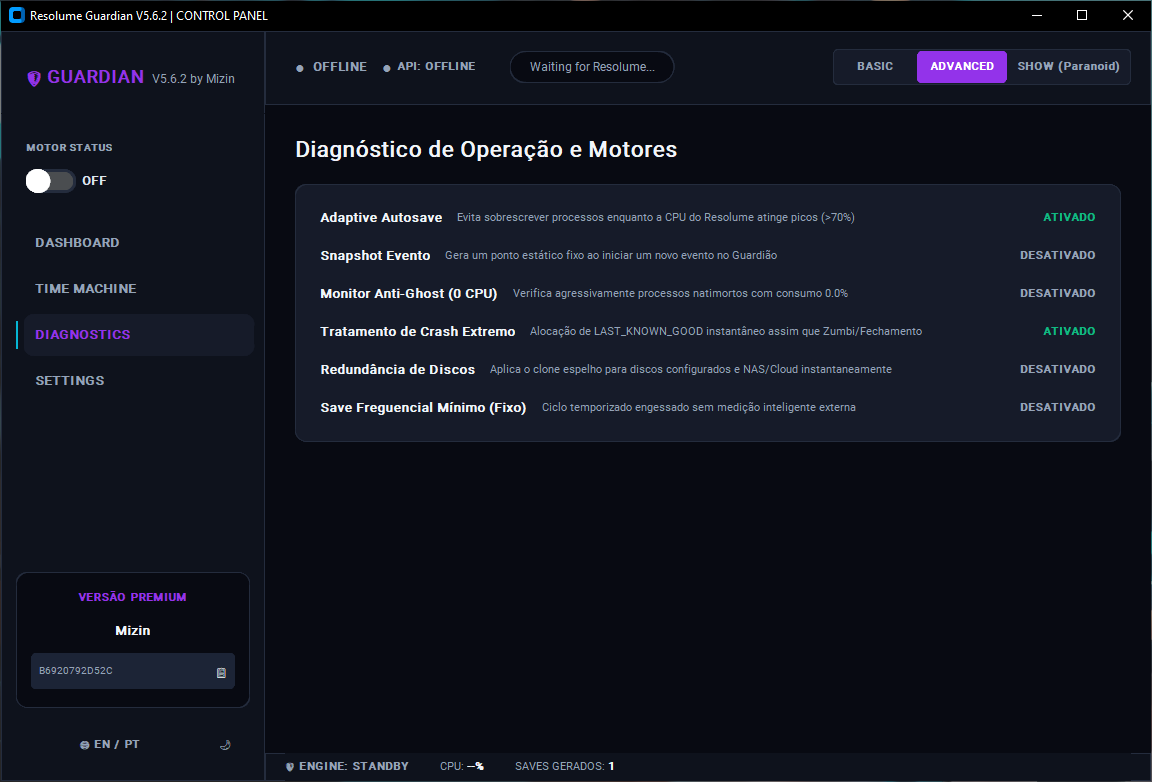
Task: Open the Time Machine section
Action: [86, 289]
